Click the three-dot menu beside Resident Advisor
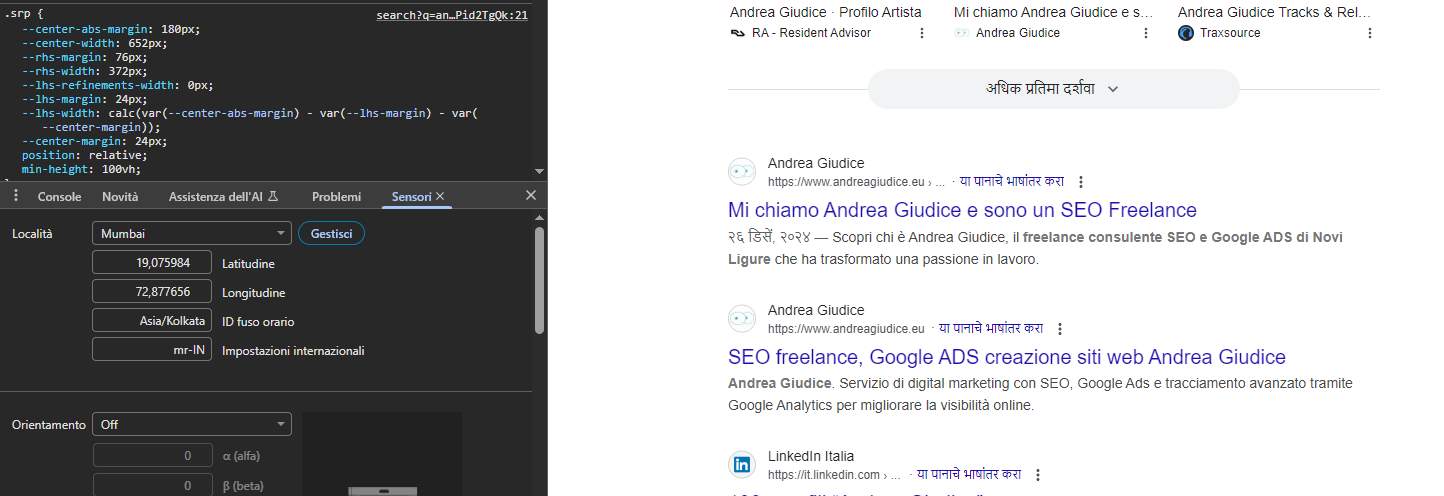The image size is (1444, 496). coord(922,33)
